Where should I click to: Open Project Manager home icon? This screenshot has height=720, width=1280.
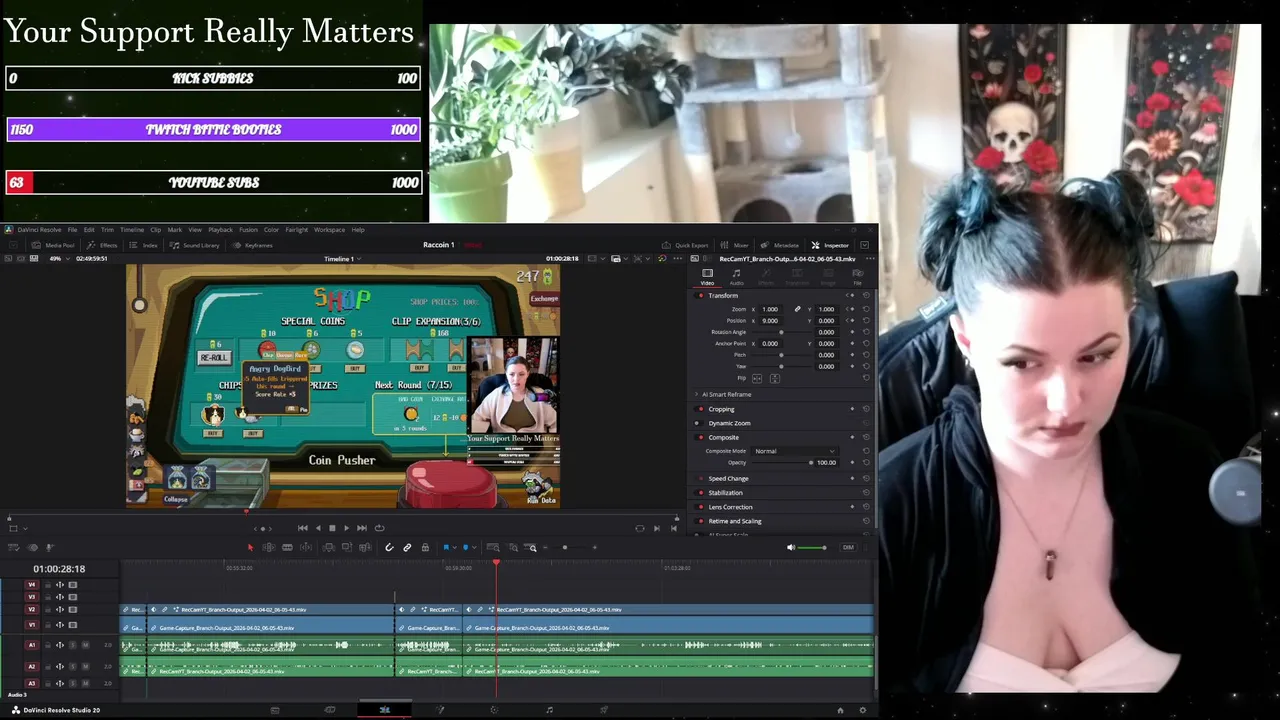tap(840, 710)
